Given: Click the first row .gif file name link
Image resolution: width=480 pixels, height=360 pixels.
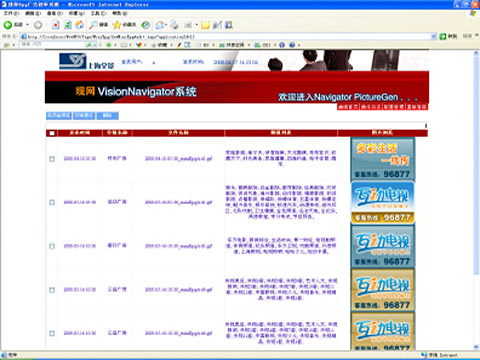Looking at the screenshot, I should click(x=179, y=159).
